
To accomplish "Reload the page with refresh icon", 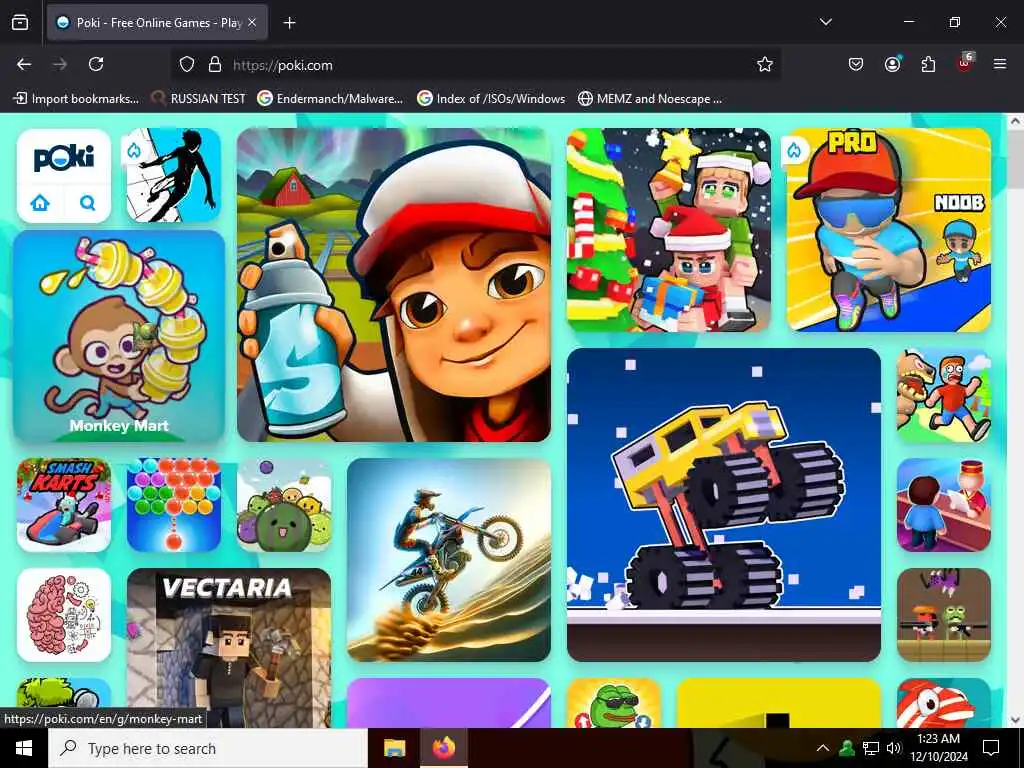I will [96, 64].
